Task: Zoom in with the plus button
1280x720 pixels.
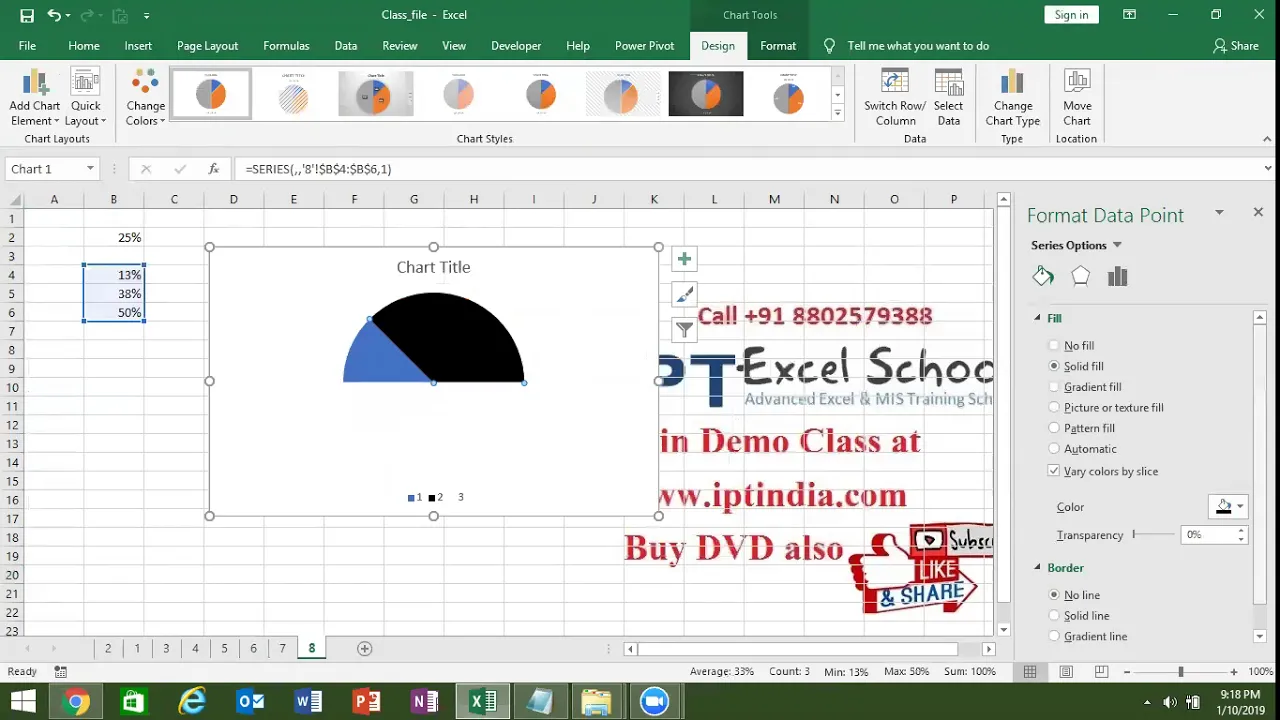Action: (1234, 672)
